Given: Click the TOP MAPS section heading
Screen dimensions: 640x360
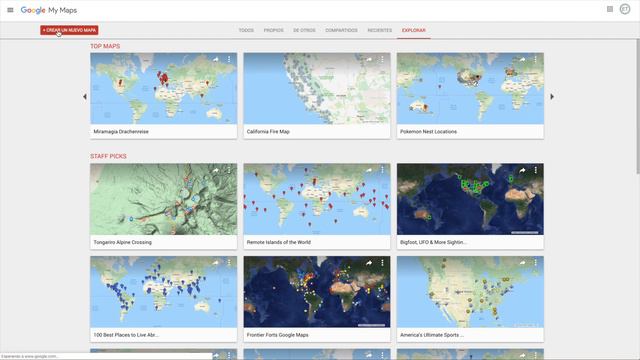Looking at the screenshot, I should point(105,46).
